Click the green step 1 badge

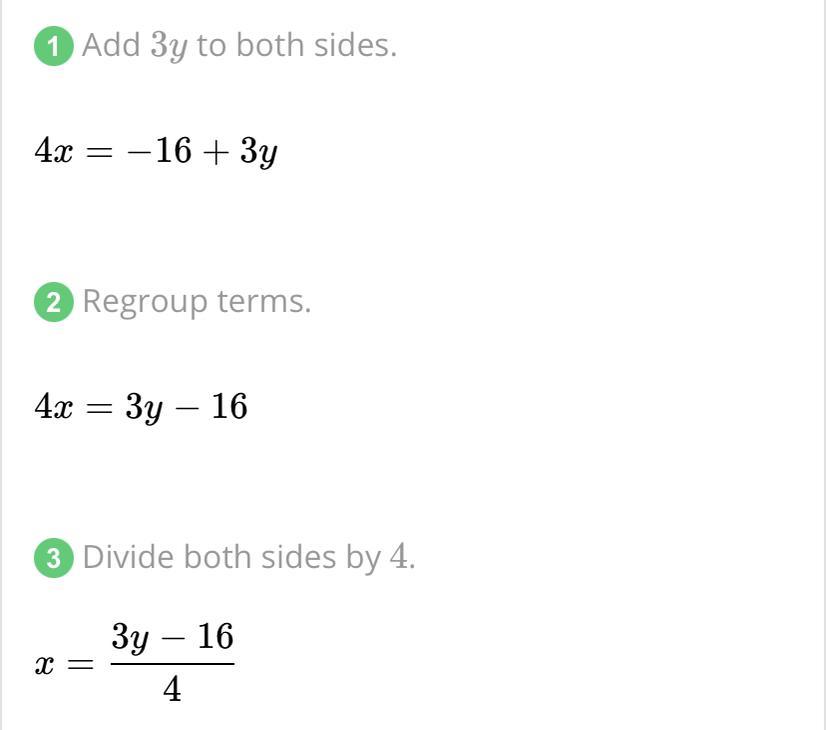tap(53, 46)
